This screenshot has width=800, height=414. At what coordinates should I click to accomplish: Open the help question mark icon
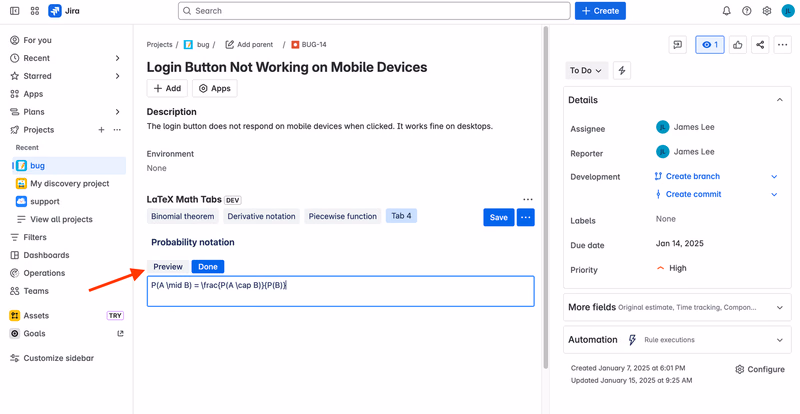point(746,11)
